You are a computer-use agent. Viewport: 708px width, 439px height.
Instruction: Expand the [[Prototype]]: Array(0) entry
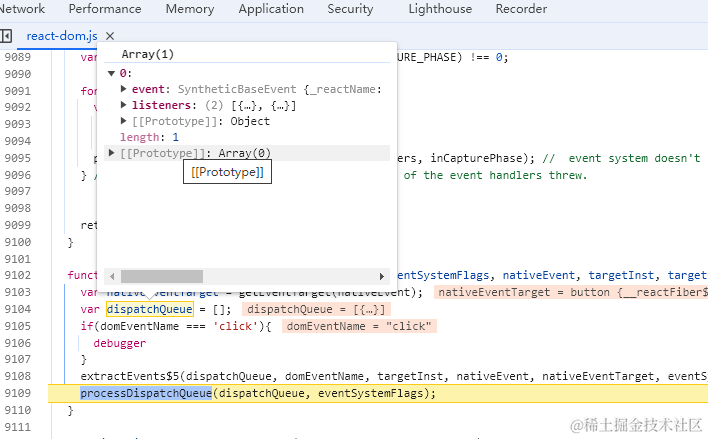(x=112, y=153)
